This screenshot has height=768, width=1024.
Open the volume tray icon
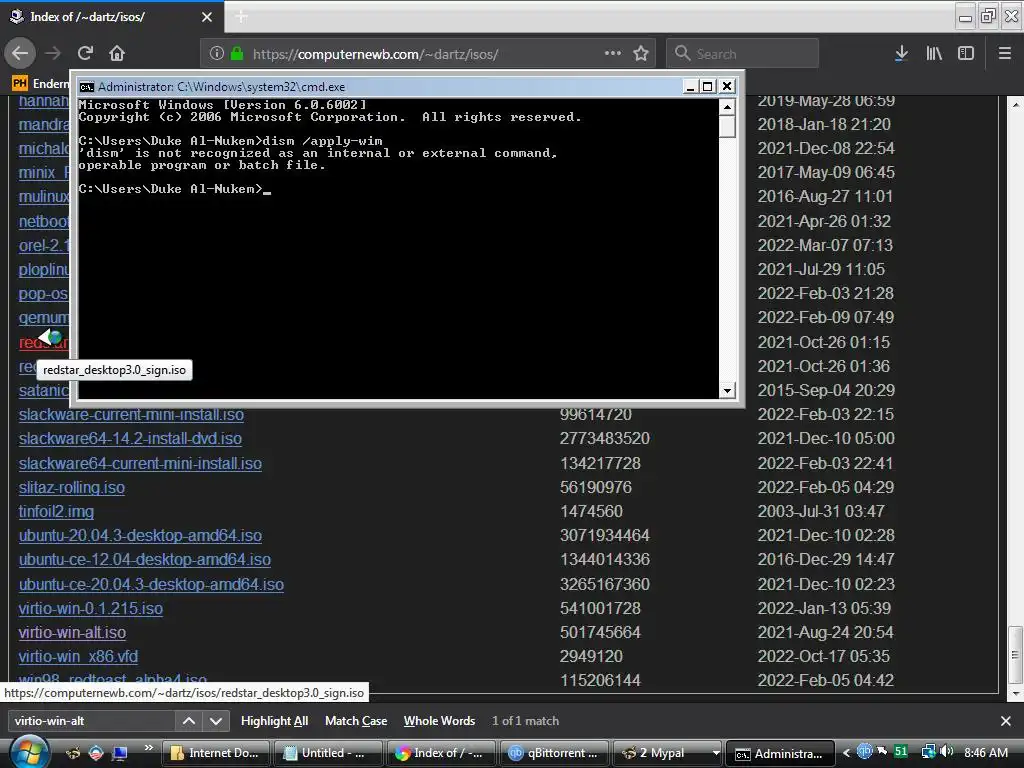946,752
